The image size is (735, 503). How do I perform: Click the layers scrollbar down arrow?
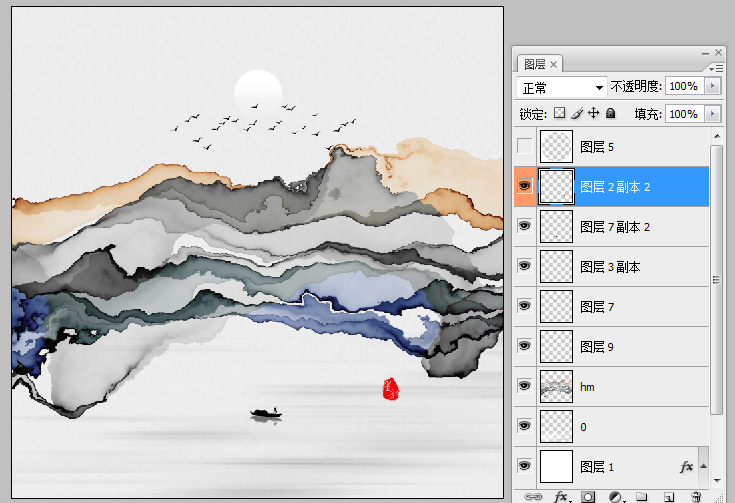[717, 480]
